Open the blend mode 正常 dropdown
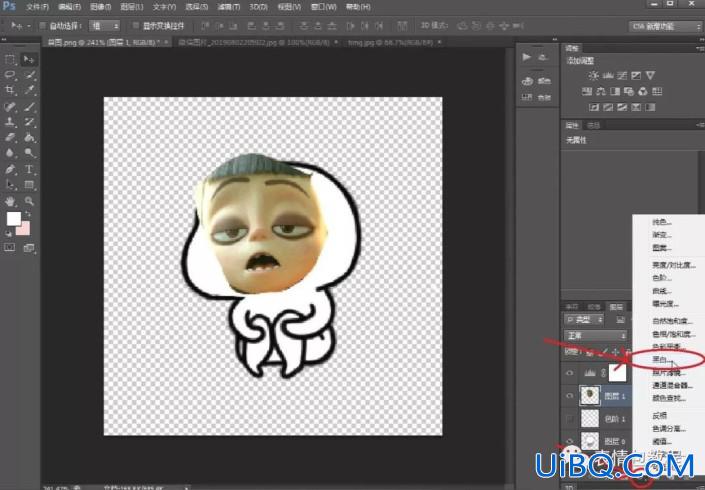This screenshot has width=705, height=490. pos(595,335)
